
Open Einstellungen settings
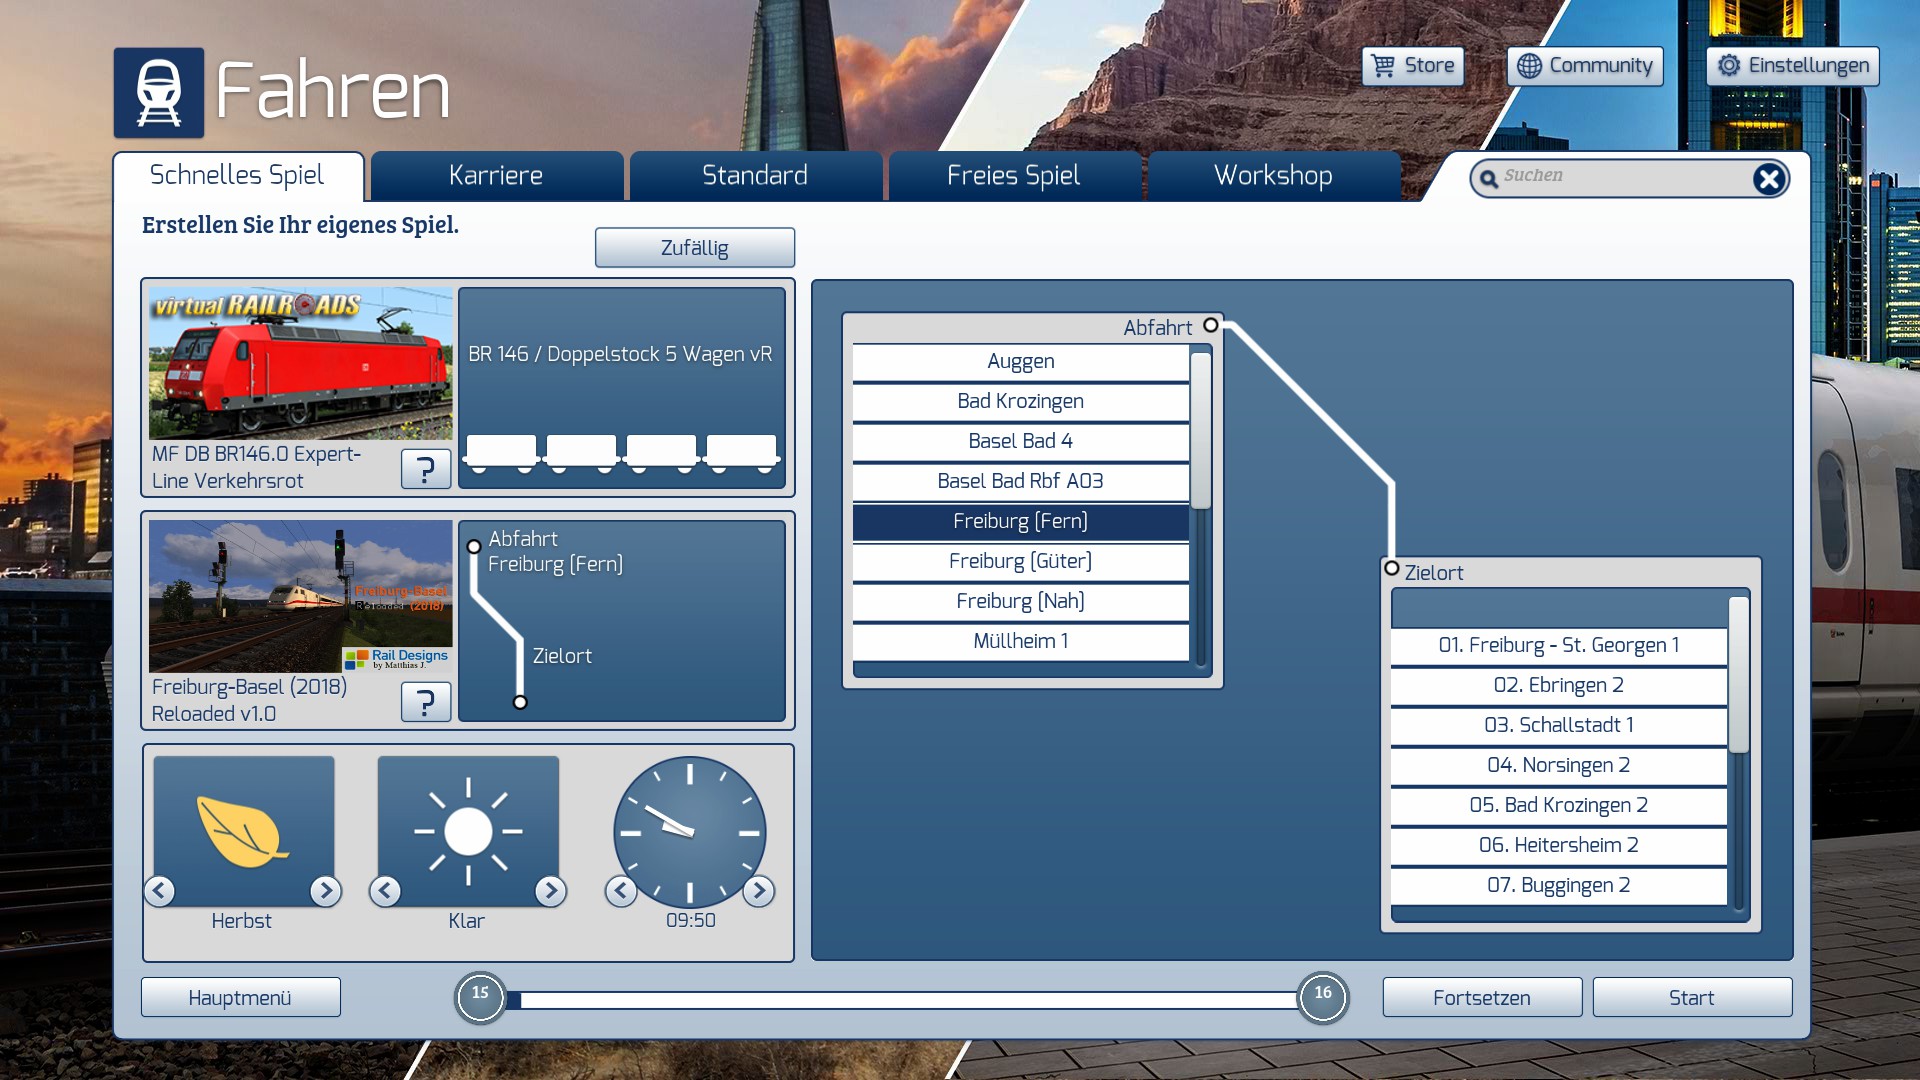[1792, 66]
